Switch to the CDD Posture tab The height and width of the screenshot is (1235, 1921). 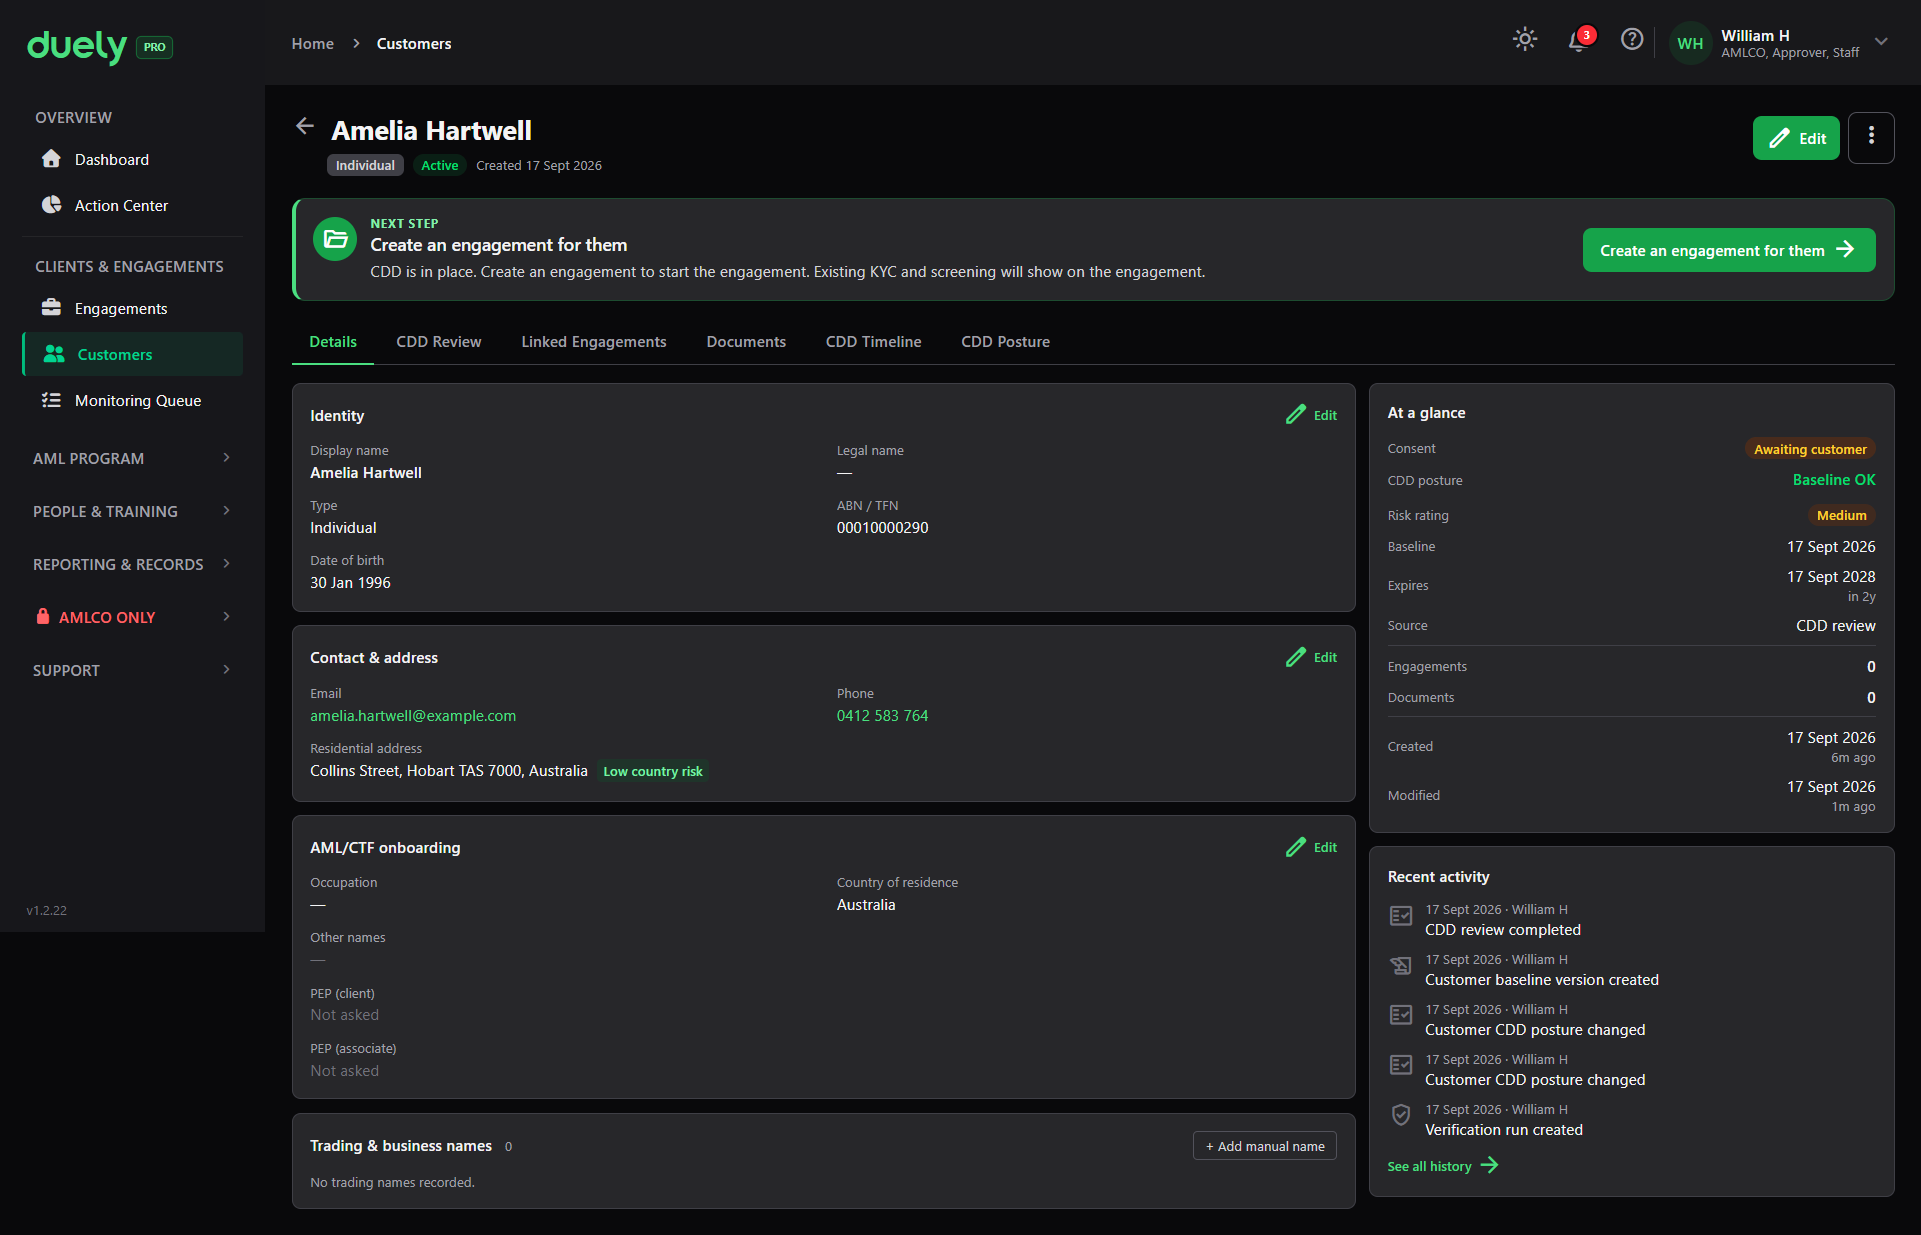tap(1005, 342)
